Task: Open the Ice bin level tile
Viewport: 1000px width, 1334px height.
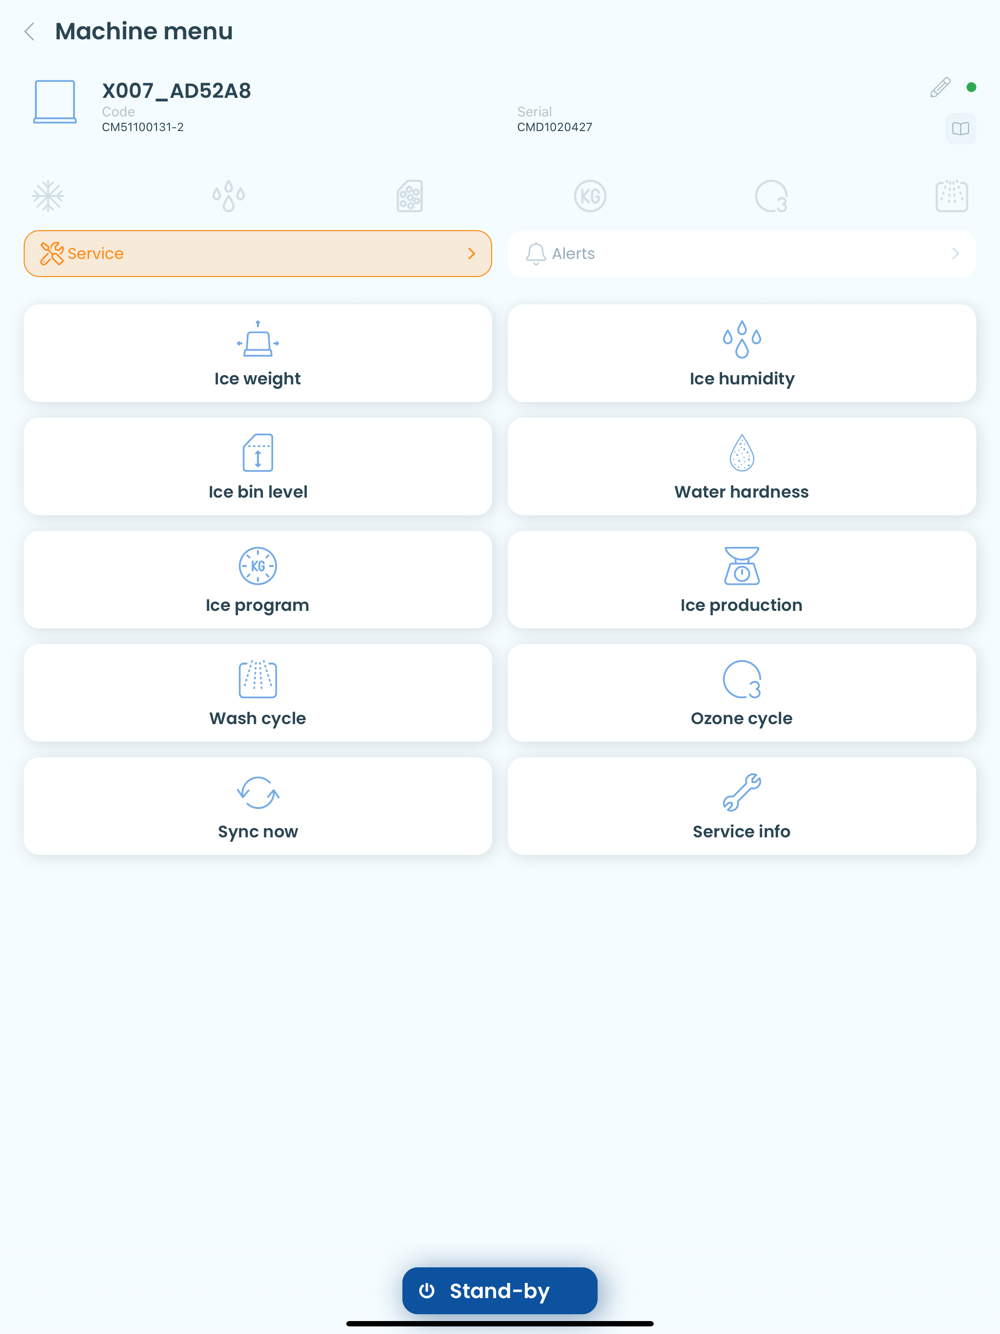Action: coord(258,466)
